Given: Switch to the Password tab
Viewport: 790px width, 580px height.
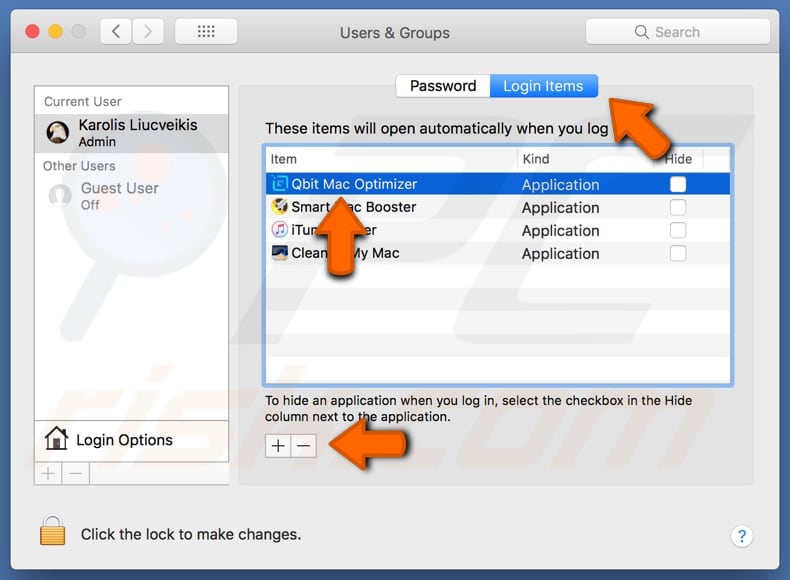Looking at the screenshot, I should pos(443,86).
